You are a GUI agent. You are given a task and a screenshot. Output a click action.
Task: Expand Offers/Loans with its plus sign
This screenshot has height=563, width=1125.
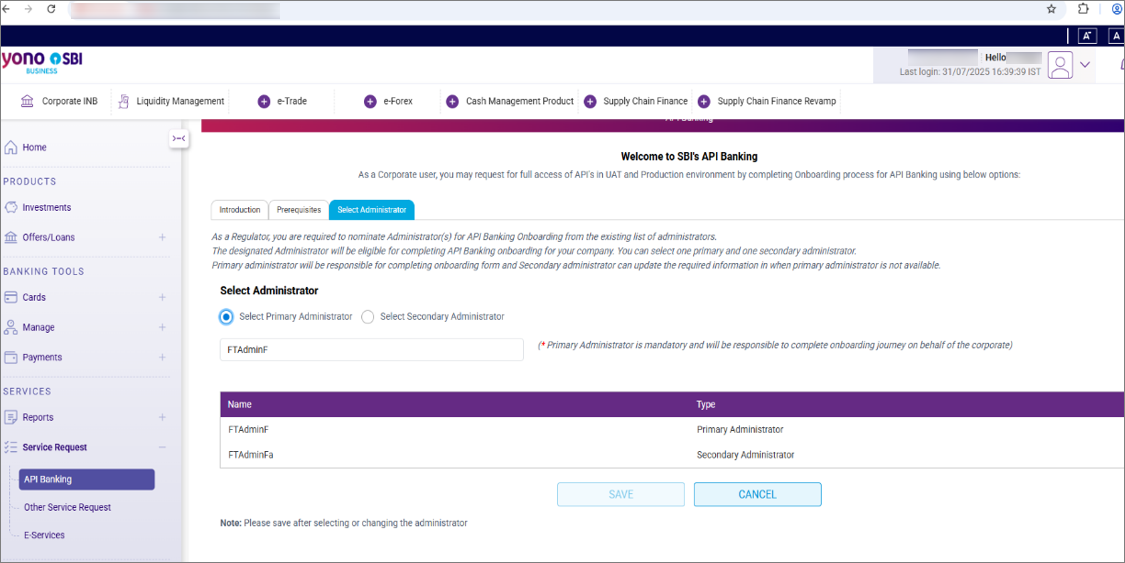coord(162,237)
